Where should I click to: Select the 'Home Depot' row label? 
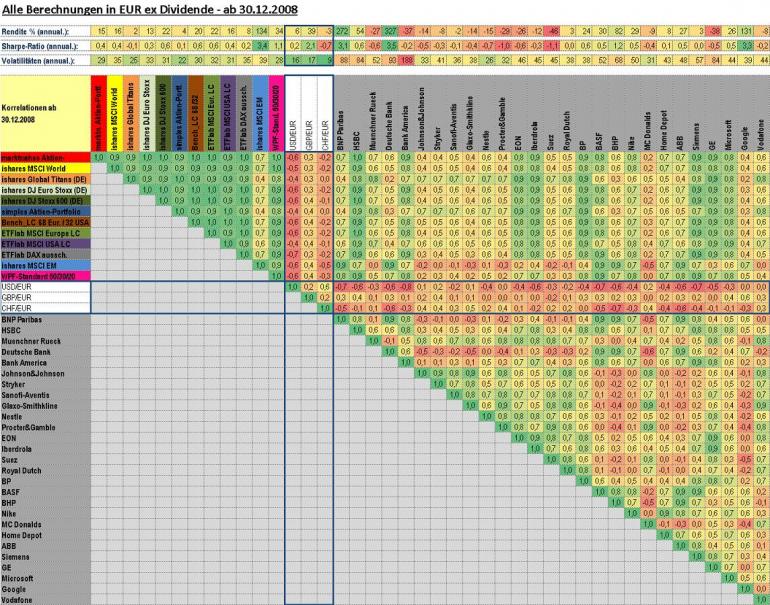46,535
